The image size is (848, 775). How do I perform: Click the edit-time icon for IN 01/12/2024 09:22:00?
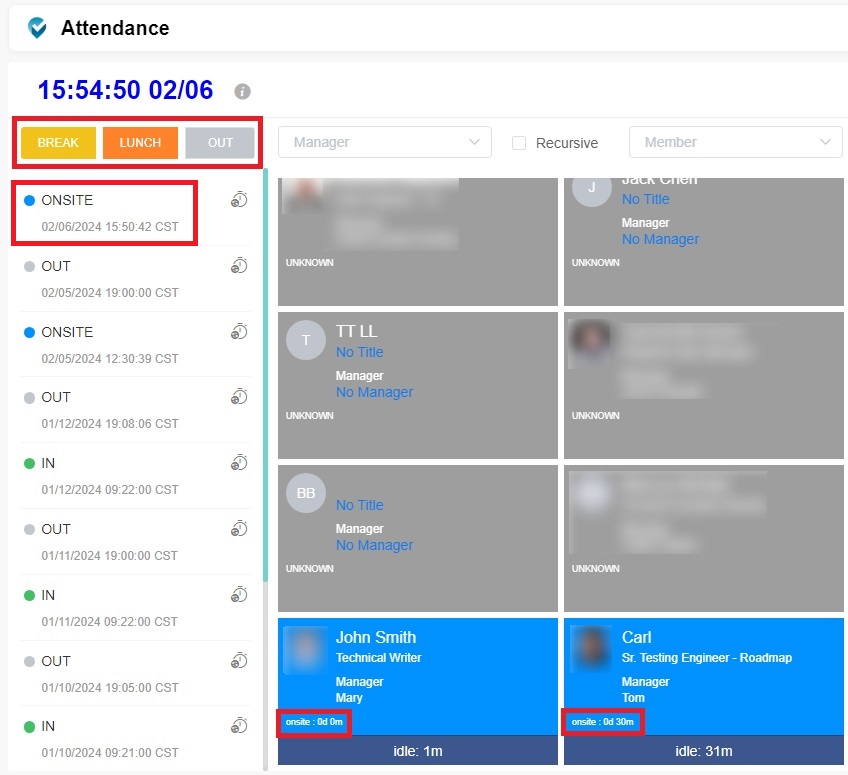(x=238, y=463)
